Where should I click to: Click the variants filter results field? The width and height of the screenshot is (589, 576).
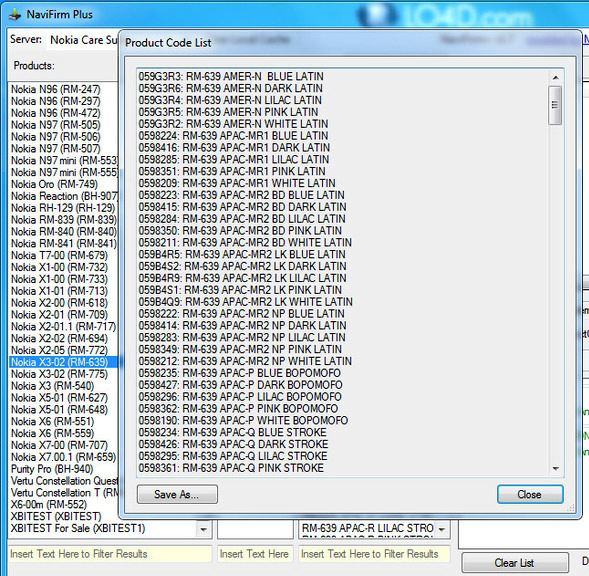point(374,554)
